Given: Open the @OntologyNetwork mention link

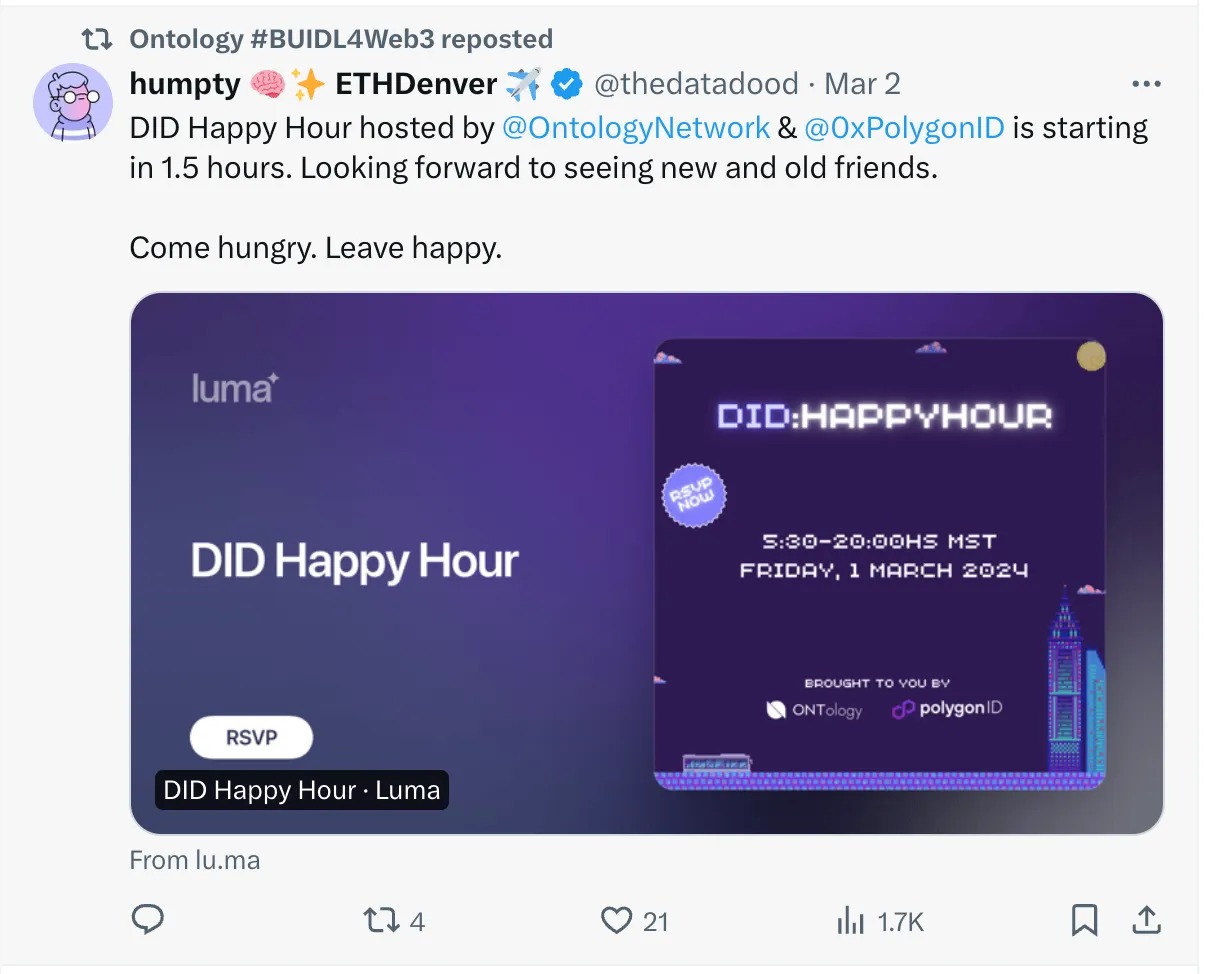Looking at the screenshot, I should tap(636, 128).
